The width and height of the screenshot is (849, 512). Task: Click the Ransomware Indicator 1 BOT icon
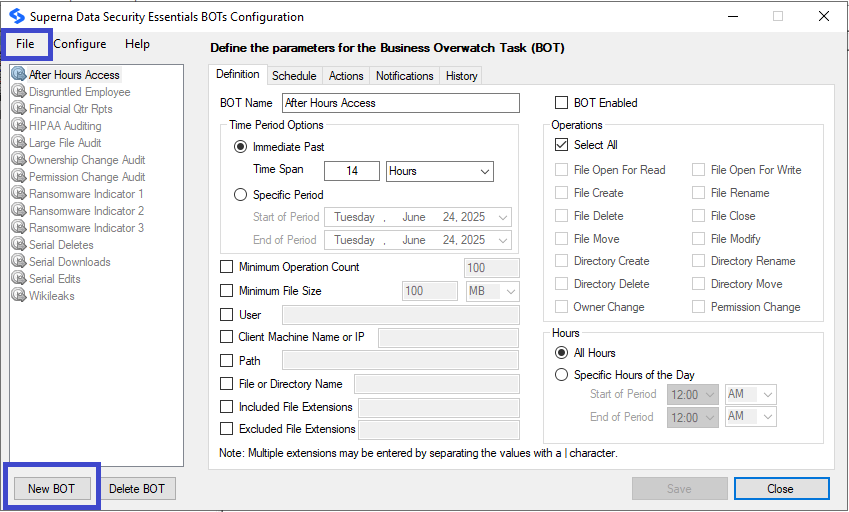click(19, 193)
